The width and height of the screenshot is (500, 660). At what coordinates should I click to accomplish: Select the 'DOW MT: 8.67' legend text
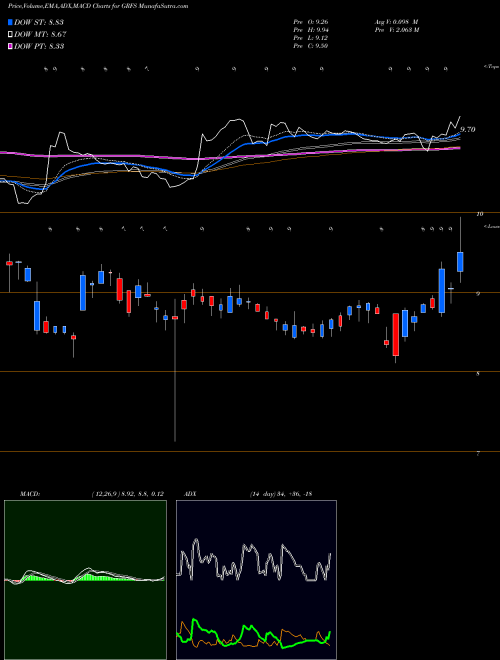(x=40, y=35)
